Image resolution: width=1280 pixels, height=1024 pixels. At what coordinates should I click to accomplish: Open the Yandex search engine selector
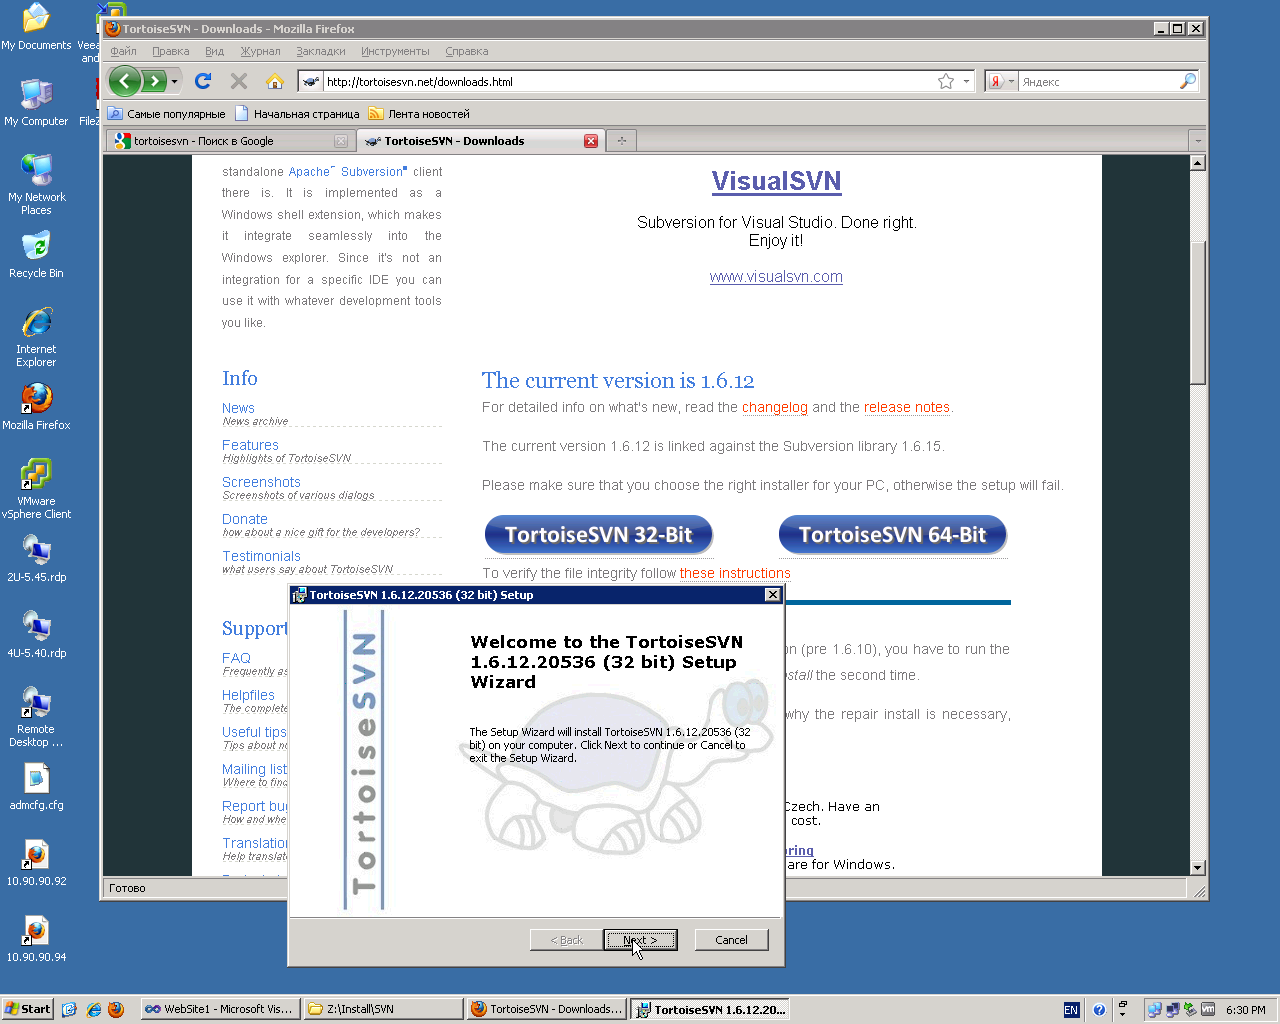1002,81
